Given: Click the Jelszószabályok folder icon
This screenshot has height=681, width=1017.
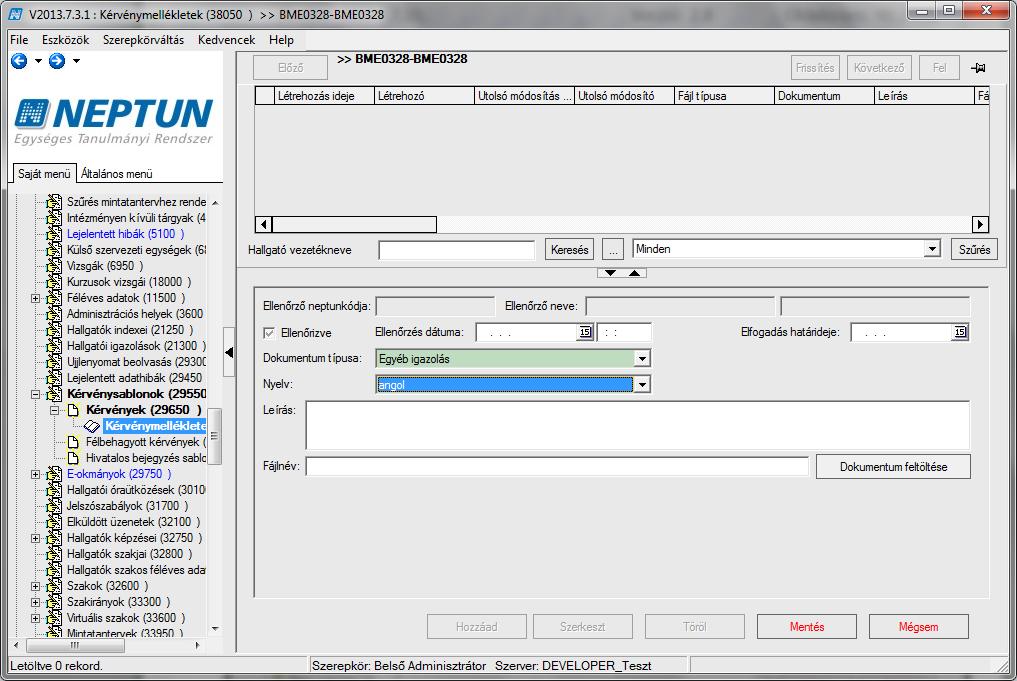Looking at the screenshot, I should click(54, 506).
